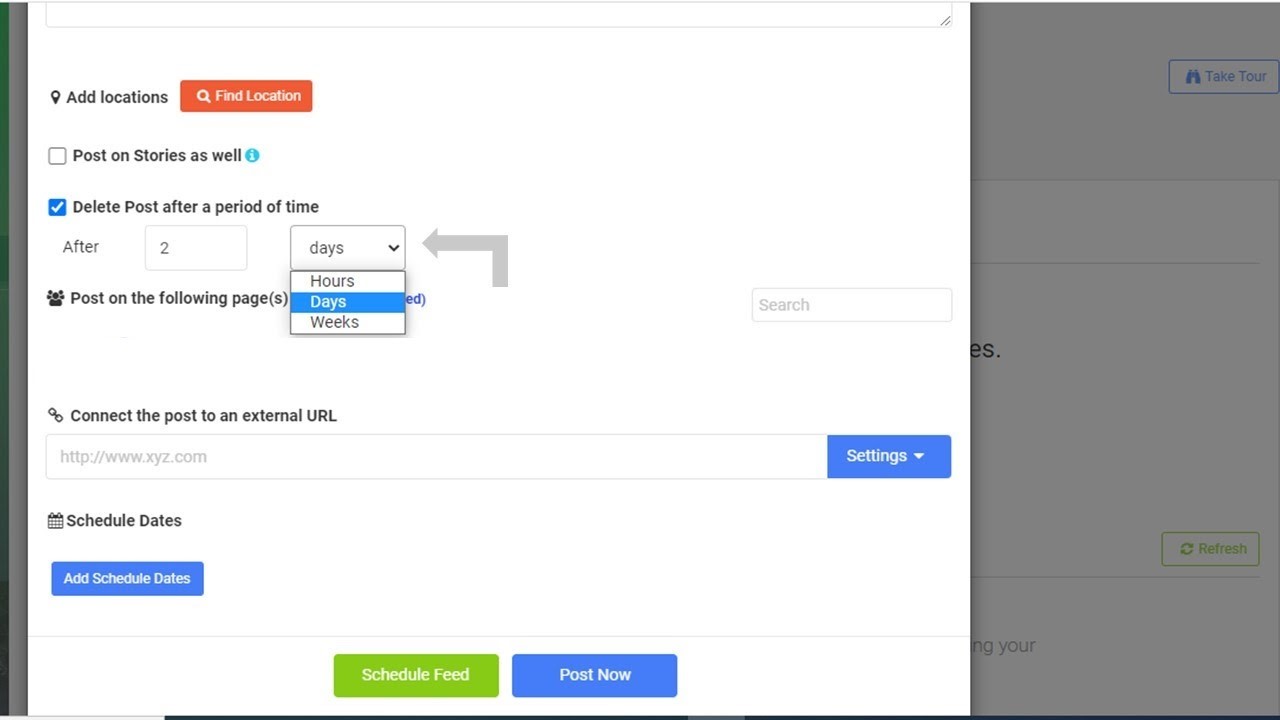This screenshot has height=720, width=1280.
Task: Click the people icon beside Post on pages
Action: [55, 298]
